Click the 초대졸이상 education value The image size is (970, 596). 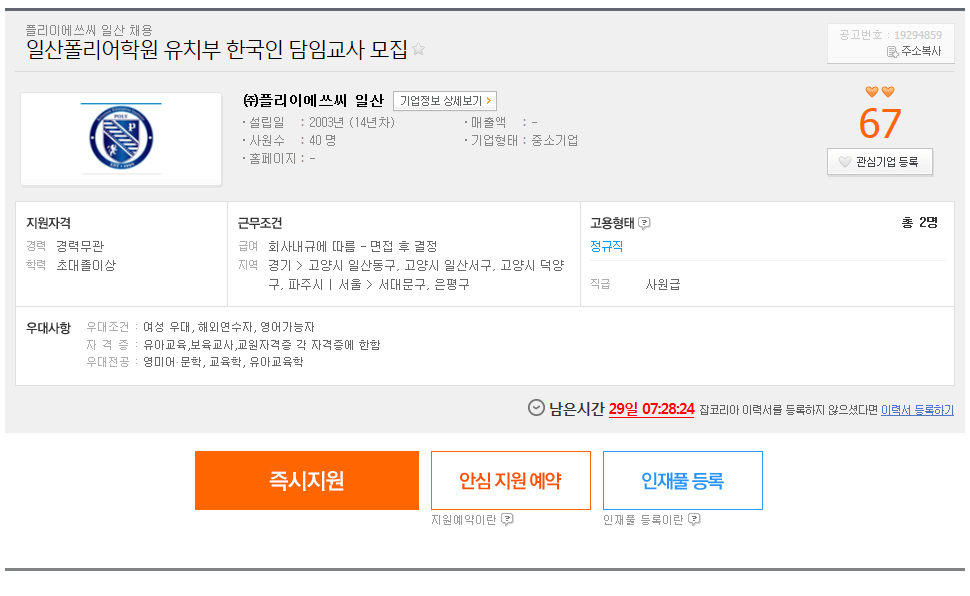(x=86, y=265)
